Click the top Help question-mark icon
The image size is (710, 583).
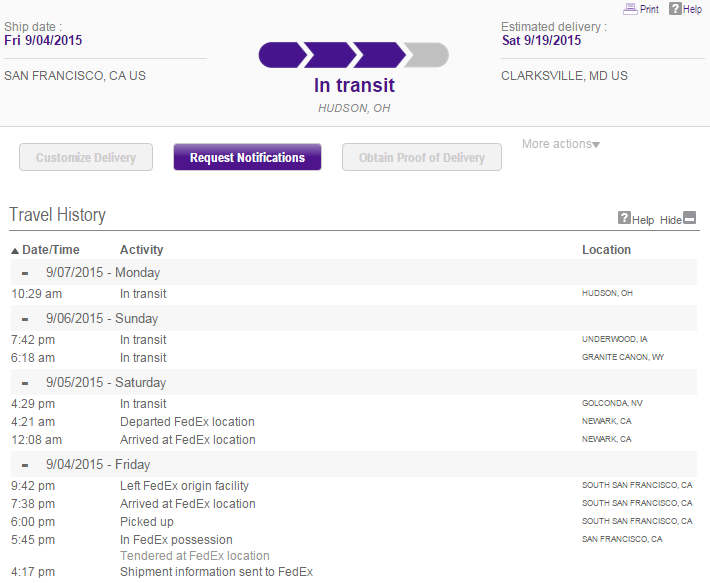(x=675, y=8)
